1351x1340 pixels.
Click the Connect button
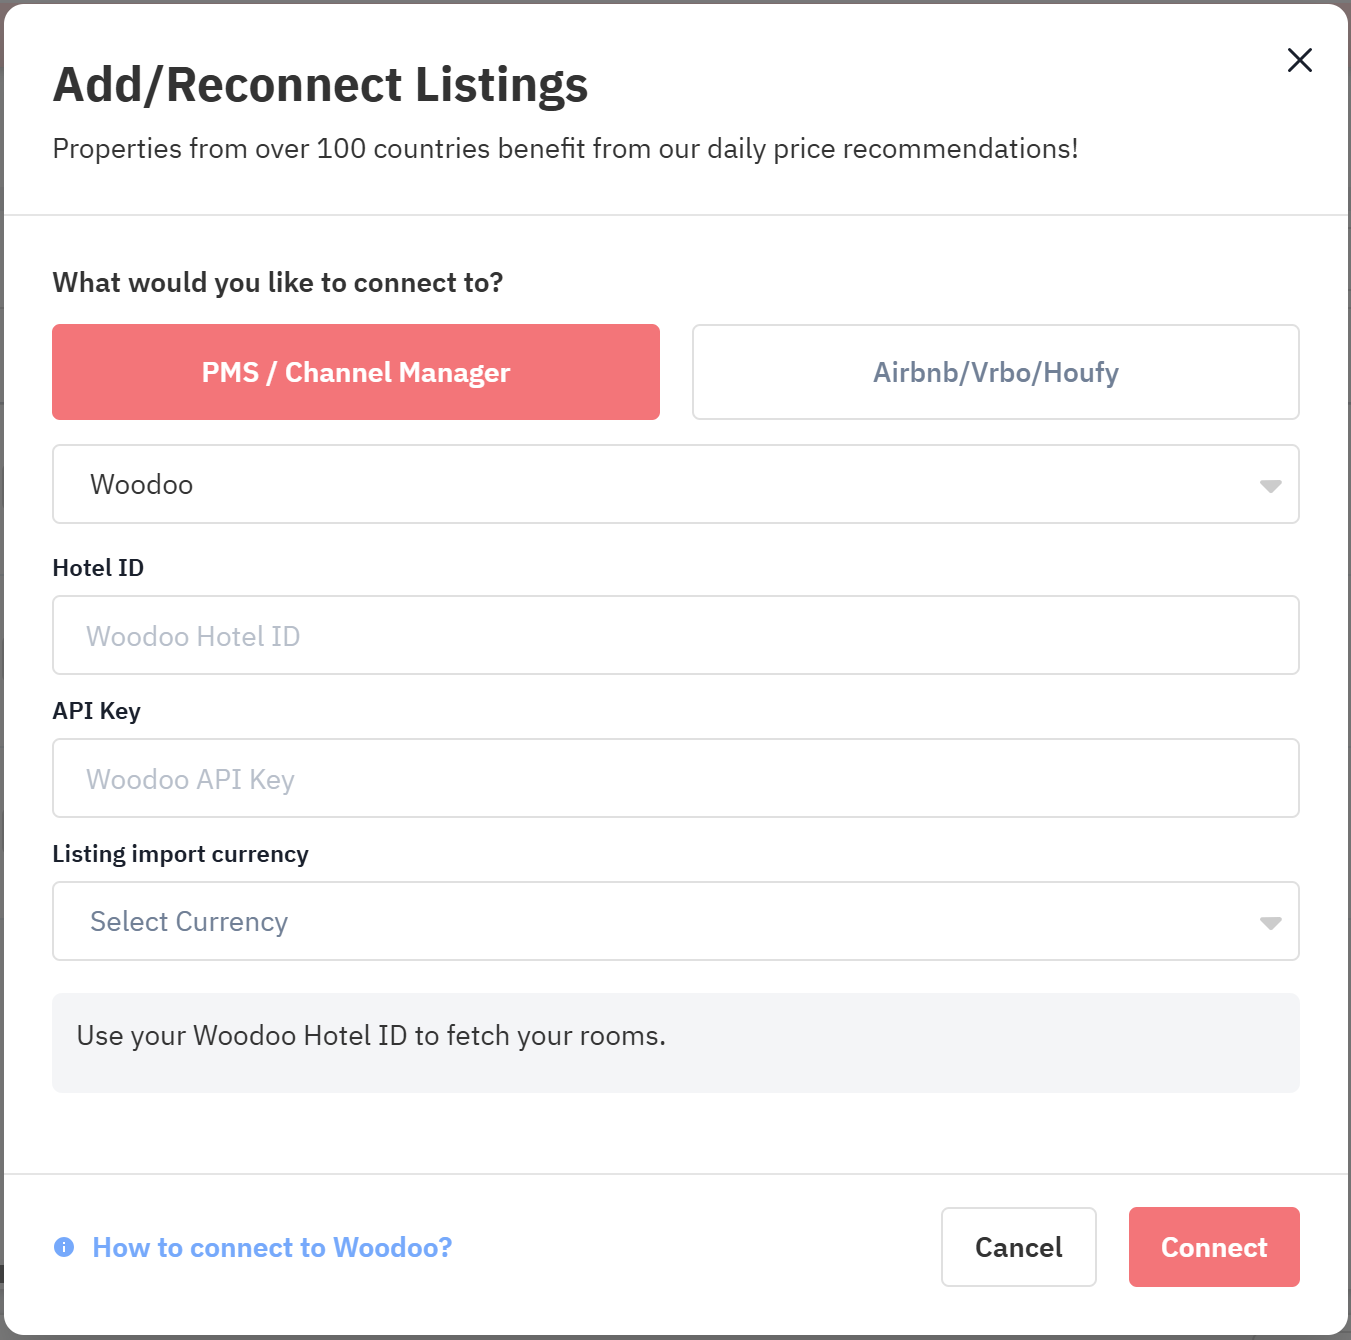pos(1214,1247)
